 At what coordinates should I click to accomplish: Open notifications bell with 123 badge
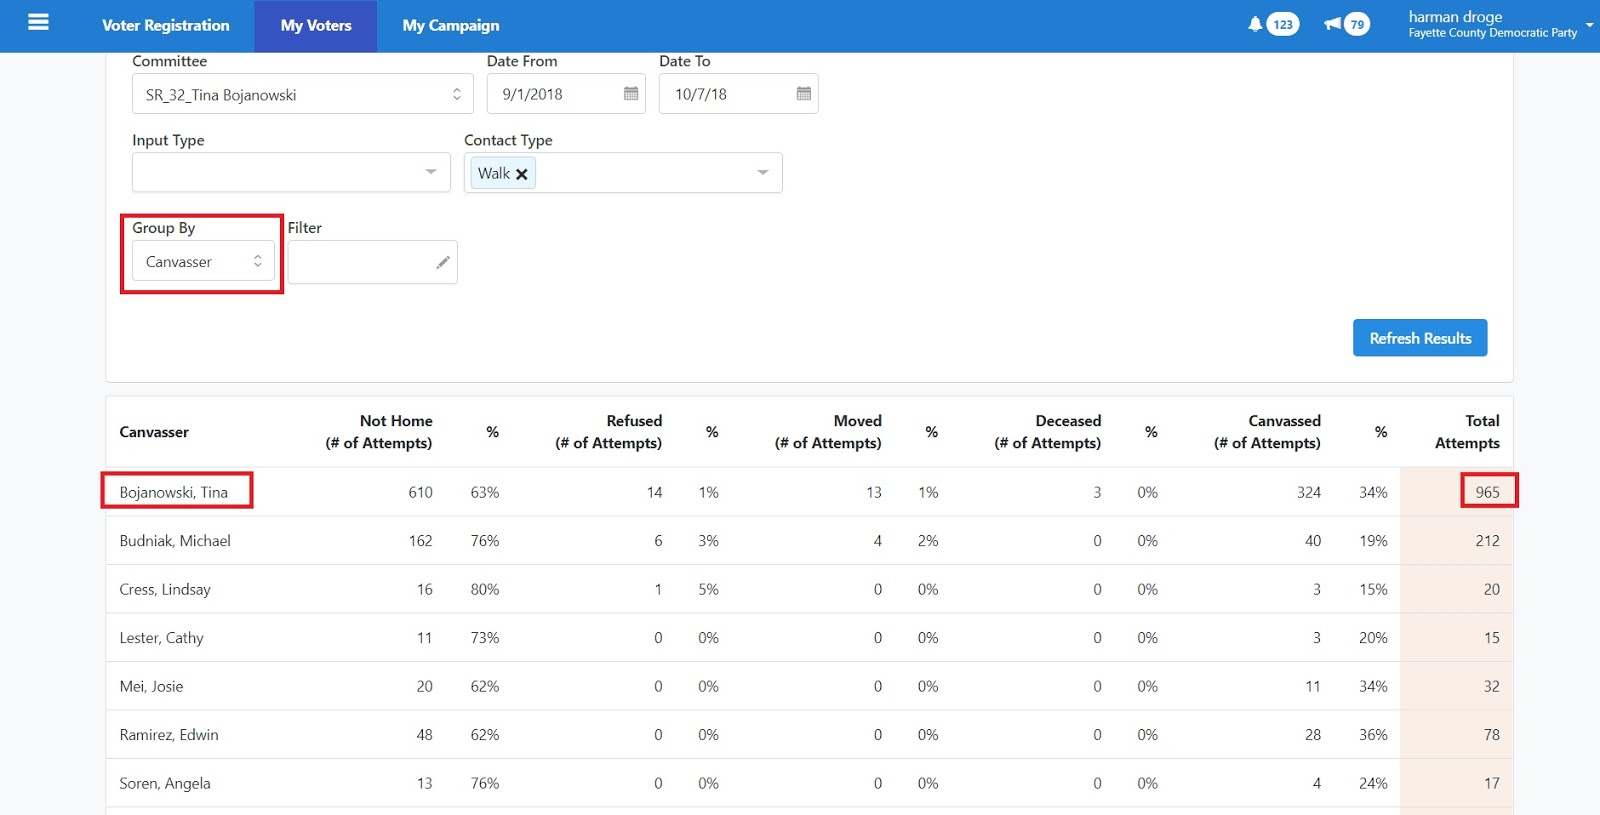coord(1273,24)
